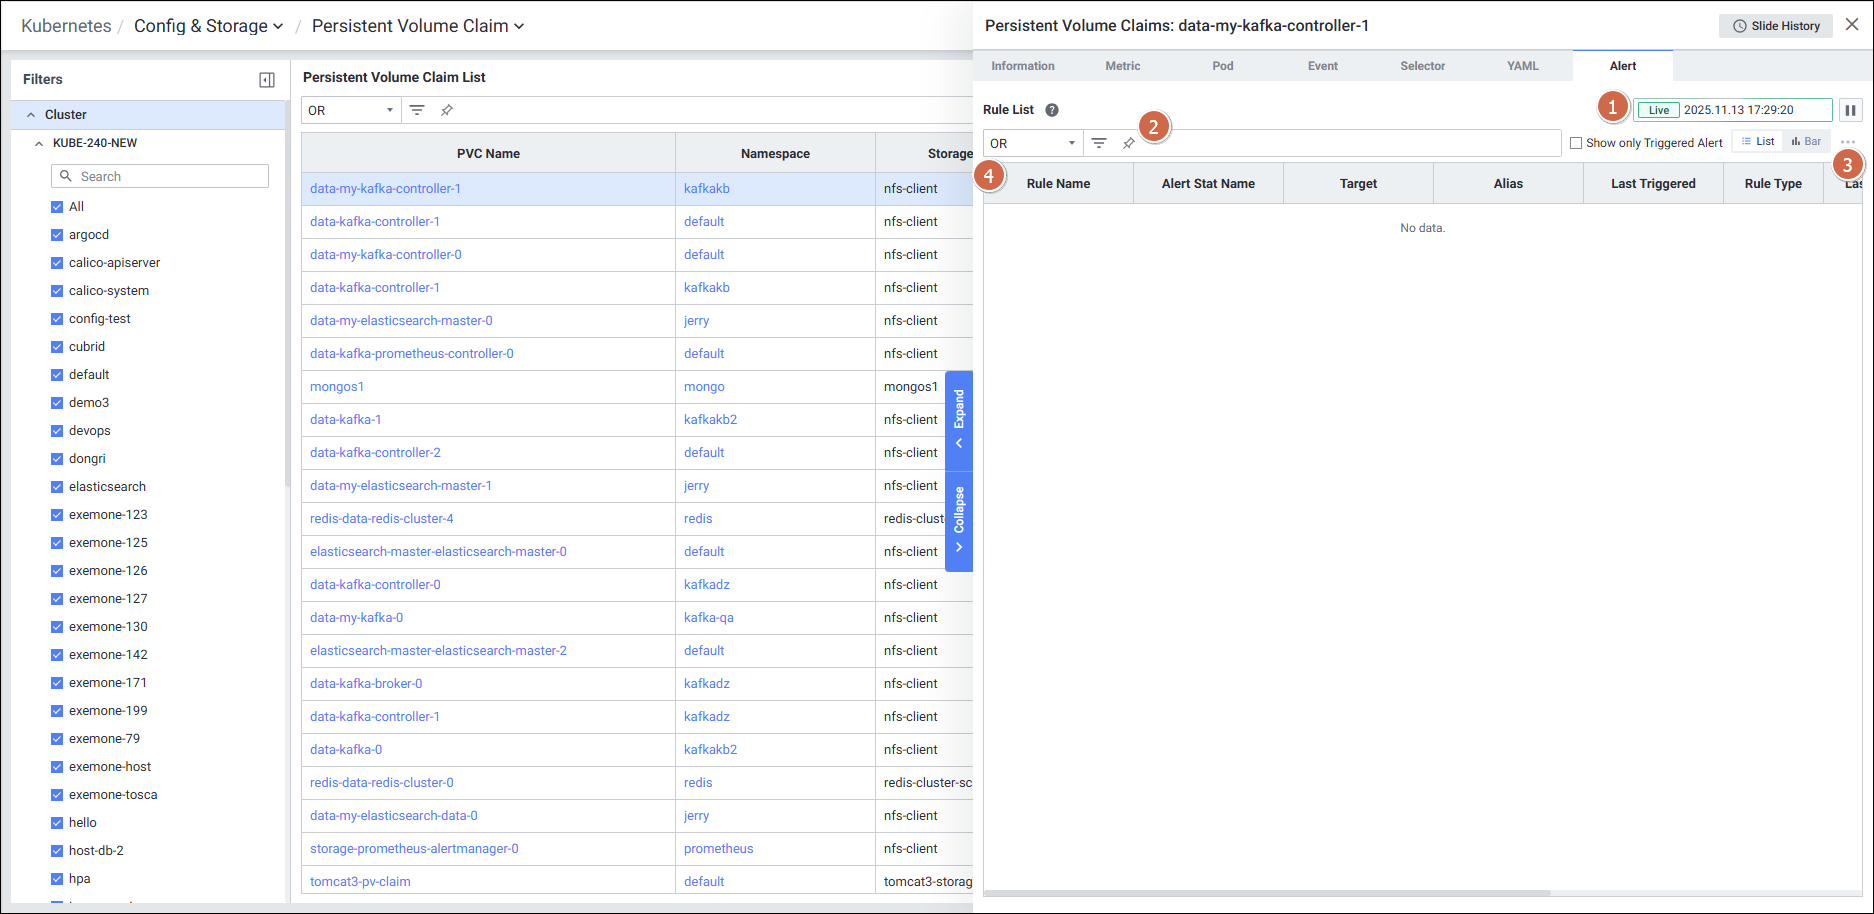Collapse the KUBE-240-NEW tree node

[39, 143]
